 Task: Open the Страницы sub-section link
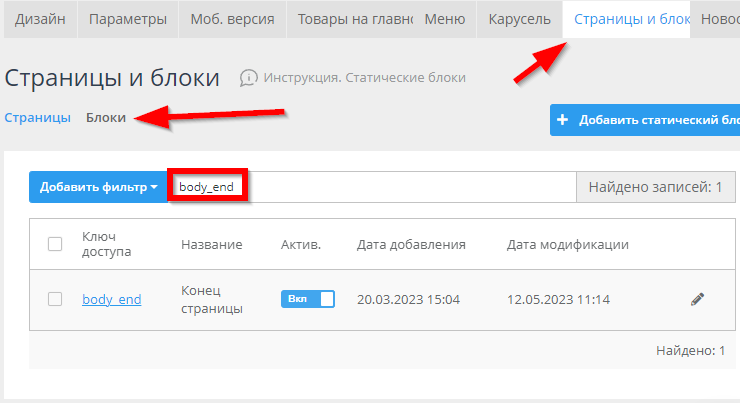38,117
